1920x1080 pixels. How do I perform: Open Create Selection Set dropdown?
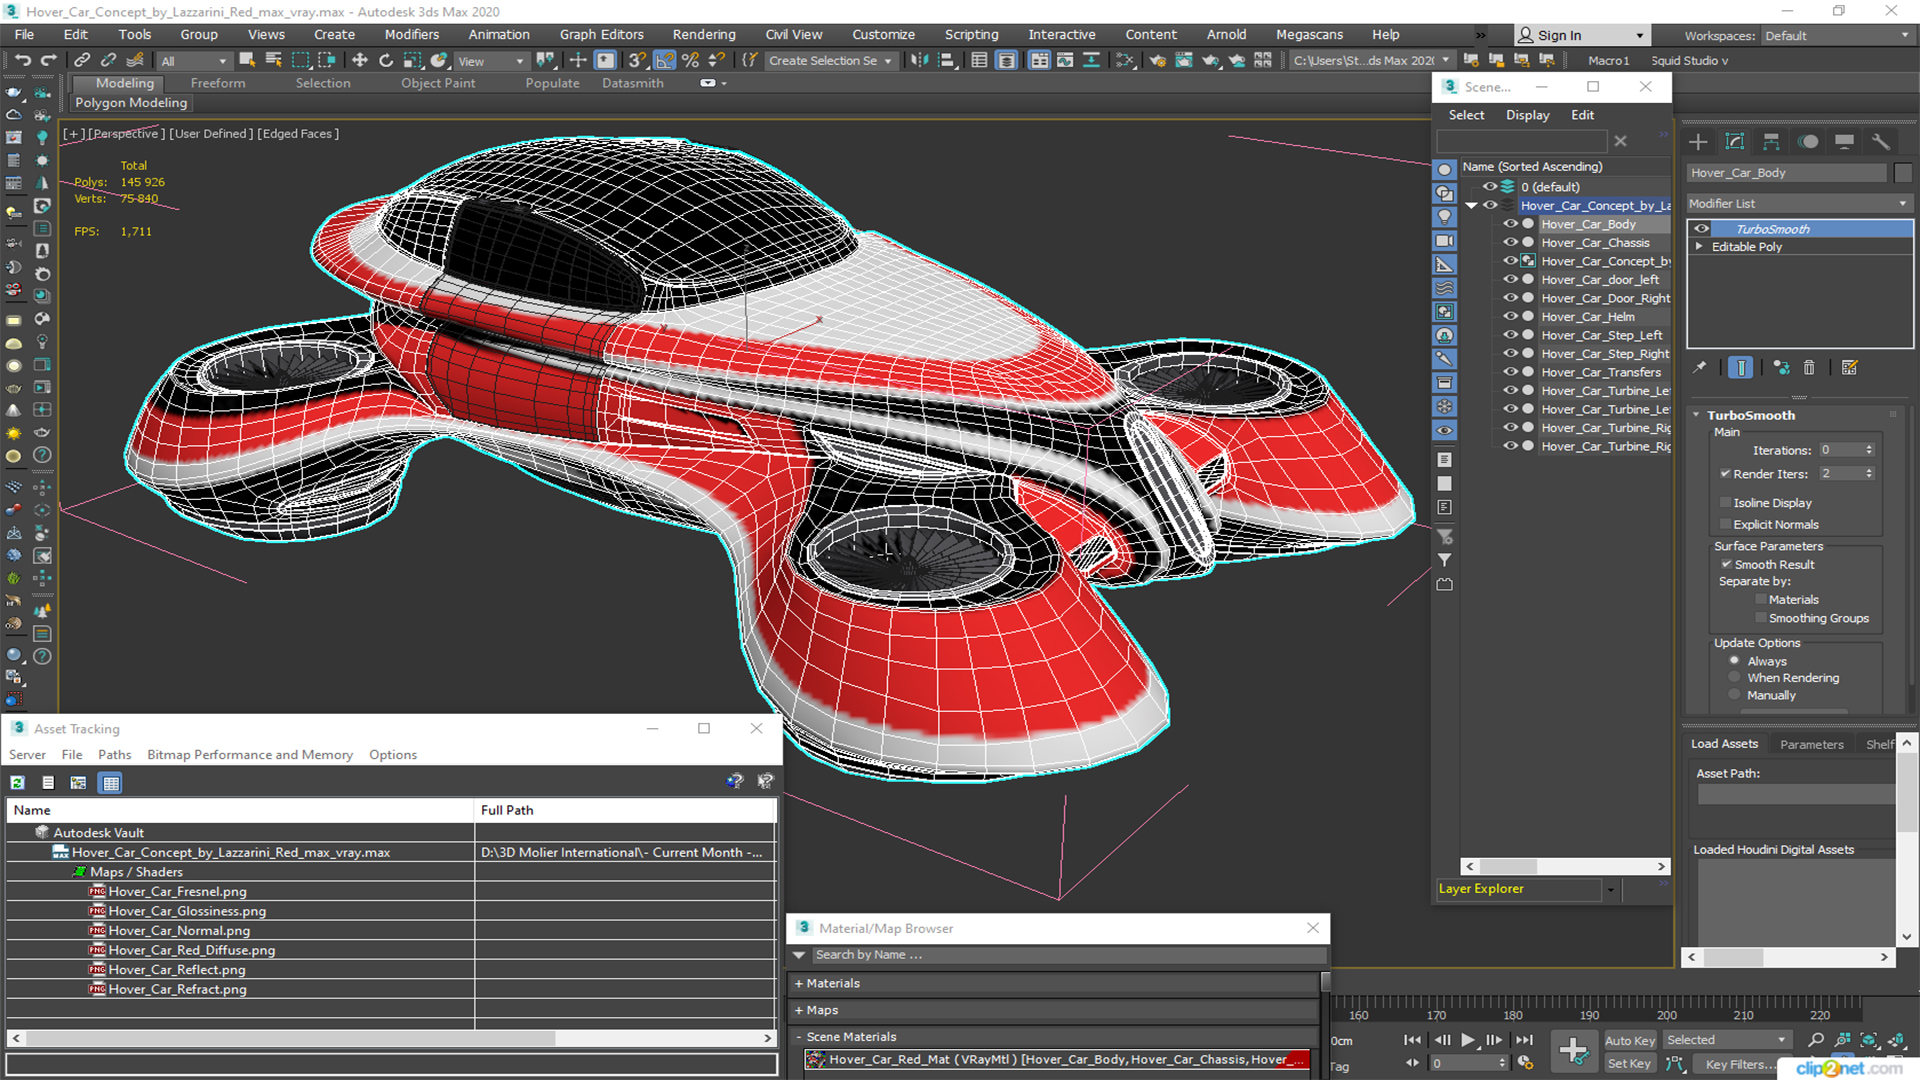(830, 61)
